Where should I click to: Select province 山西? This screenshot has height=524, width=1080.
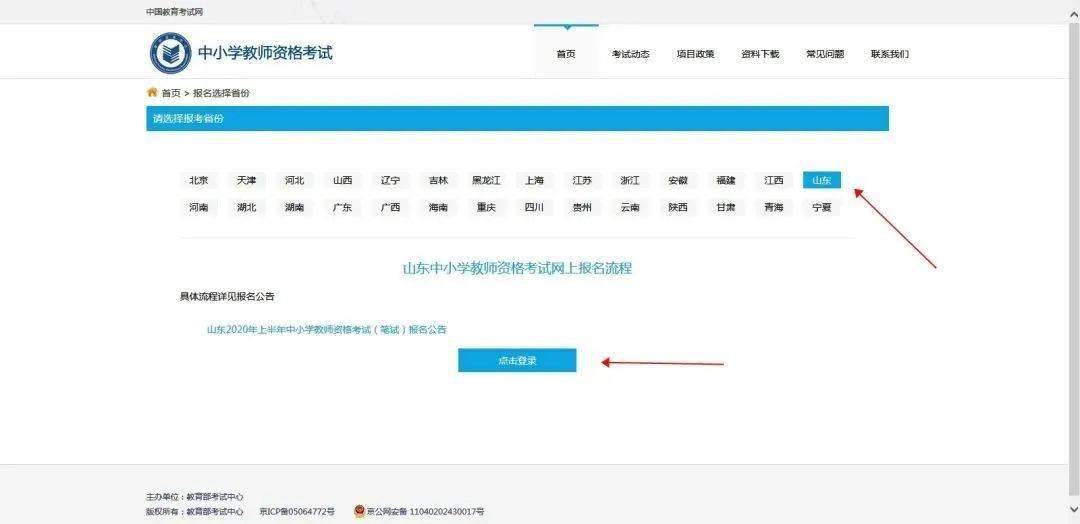tap(342, 180)
